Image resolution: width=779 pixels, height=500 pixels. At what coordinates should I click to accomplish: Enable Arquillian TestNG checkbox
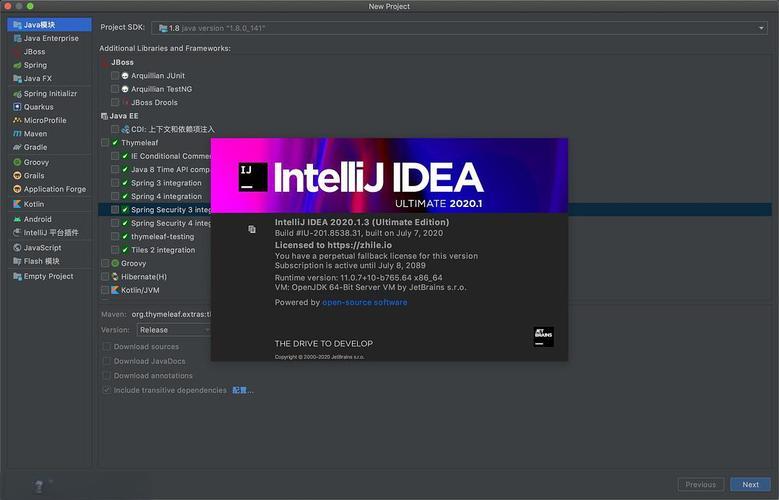pos(115,89)
